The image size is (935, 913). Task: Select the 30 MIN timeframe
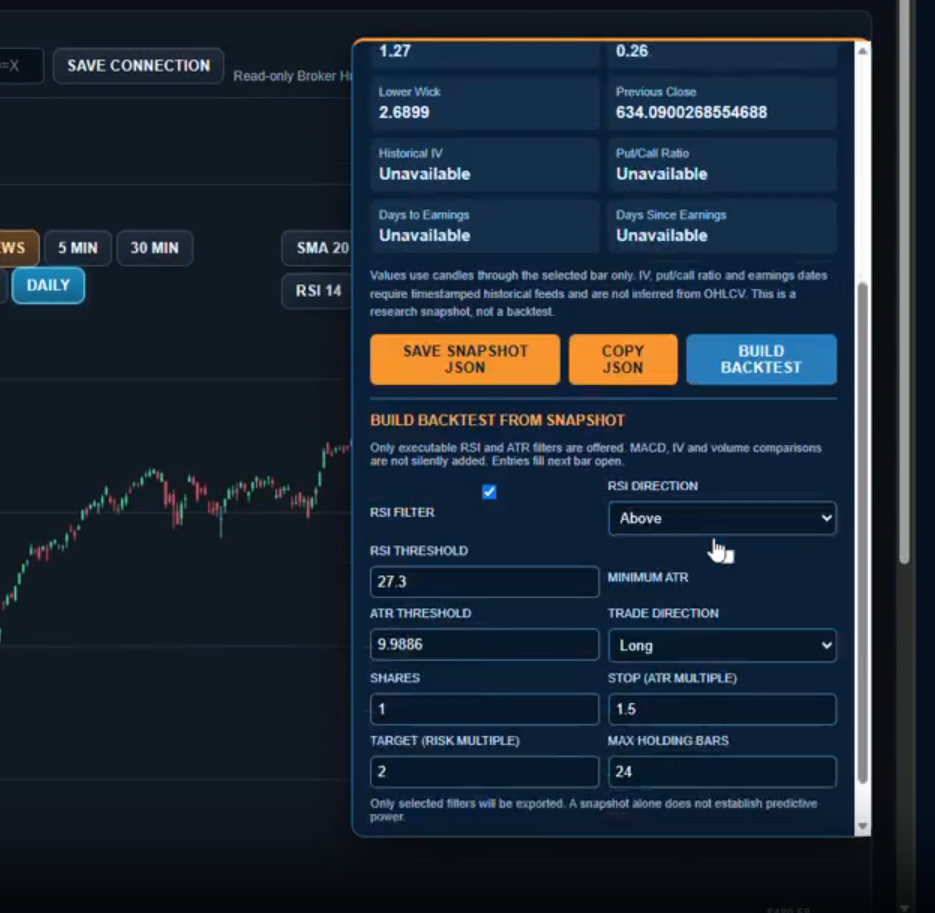[154, 247]
